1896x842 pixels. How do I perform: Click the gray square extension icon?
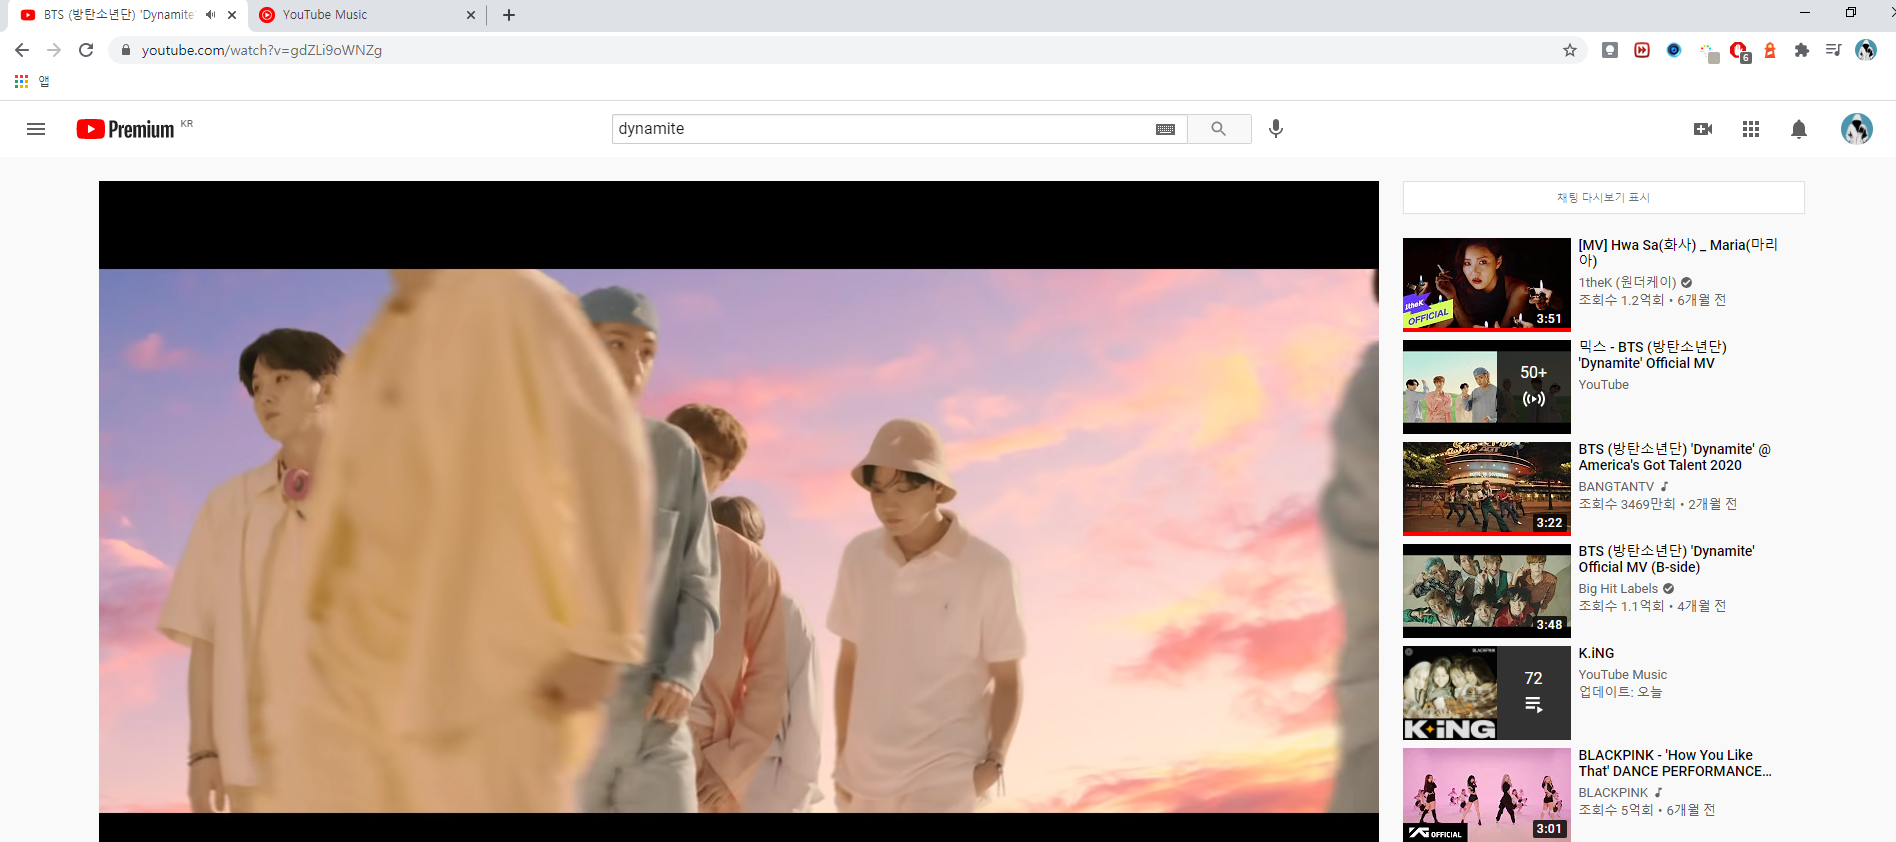pos(1610,50)
